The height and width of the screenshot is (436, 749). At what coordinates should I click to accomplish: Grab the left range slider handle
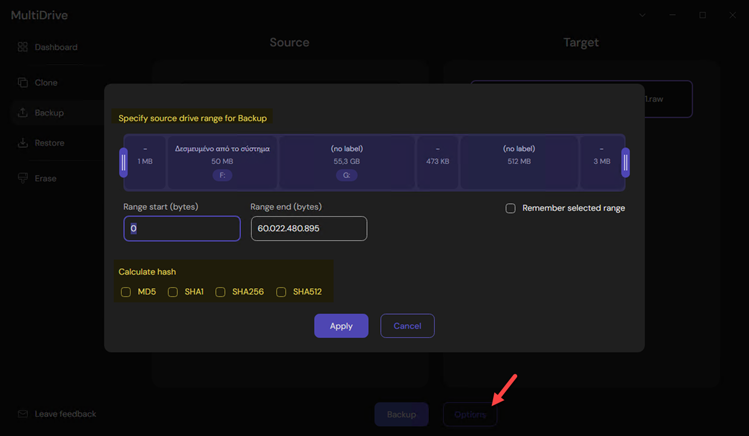coord(124,162)
